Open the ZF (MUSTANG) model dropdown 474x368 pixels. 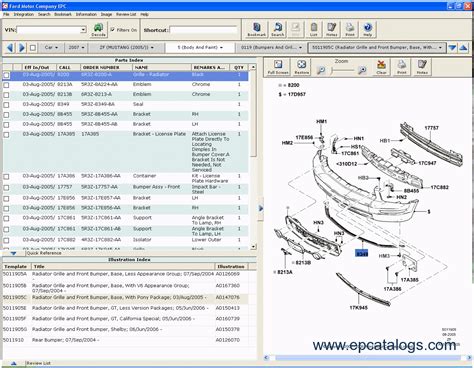pyautogui.click(x=127, y=48)
